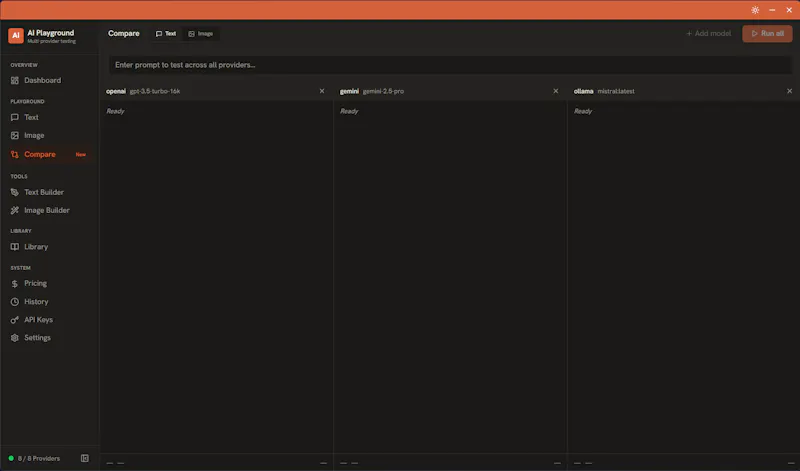Image resolution: width=800 pixels, height=471 pixels.
Task: Open the Text playground in sidebar
Action: pyautogui.click(x=49, y=117)
